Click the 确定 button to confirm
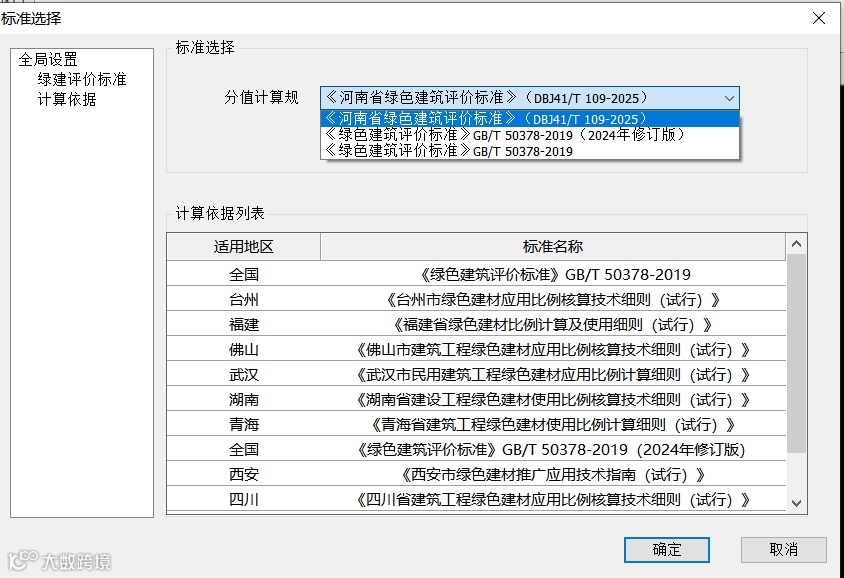The width and height of the screenshot is (844, 578). click(x=666, y=550)
